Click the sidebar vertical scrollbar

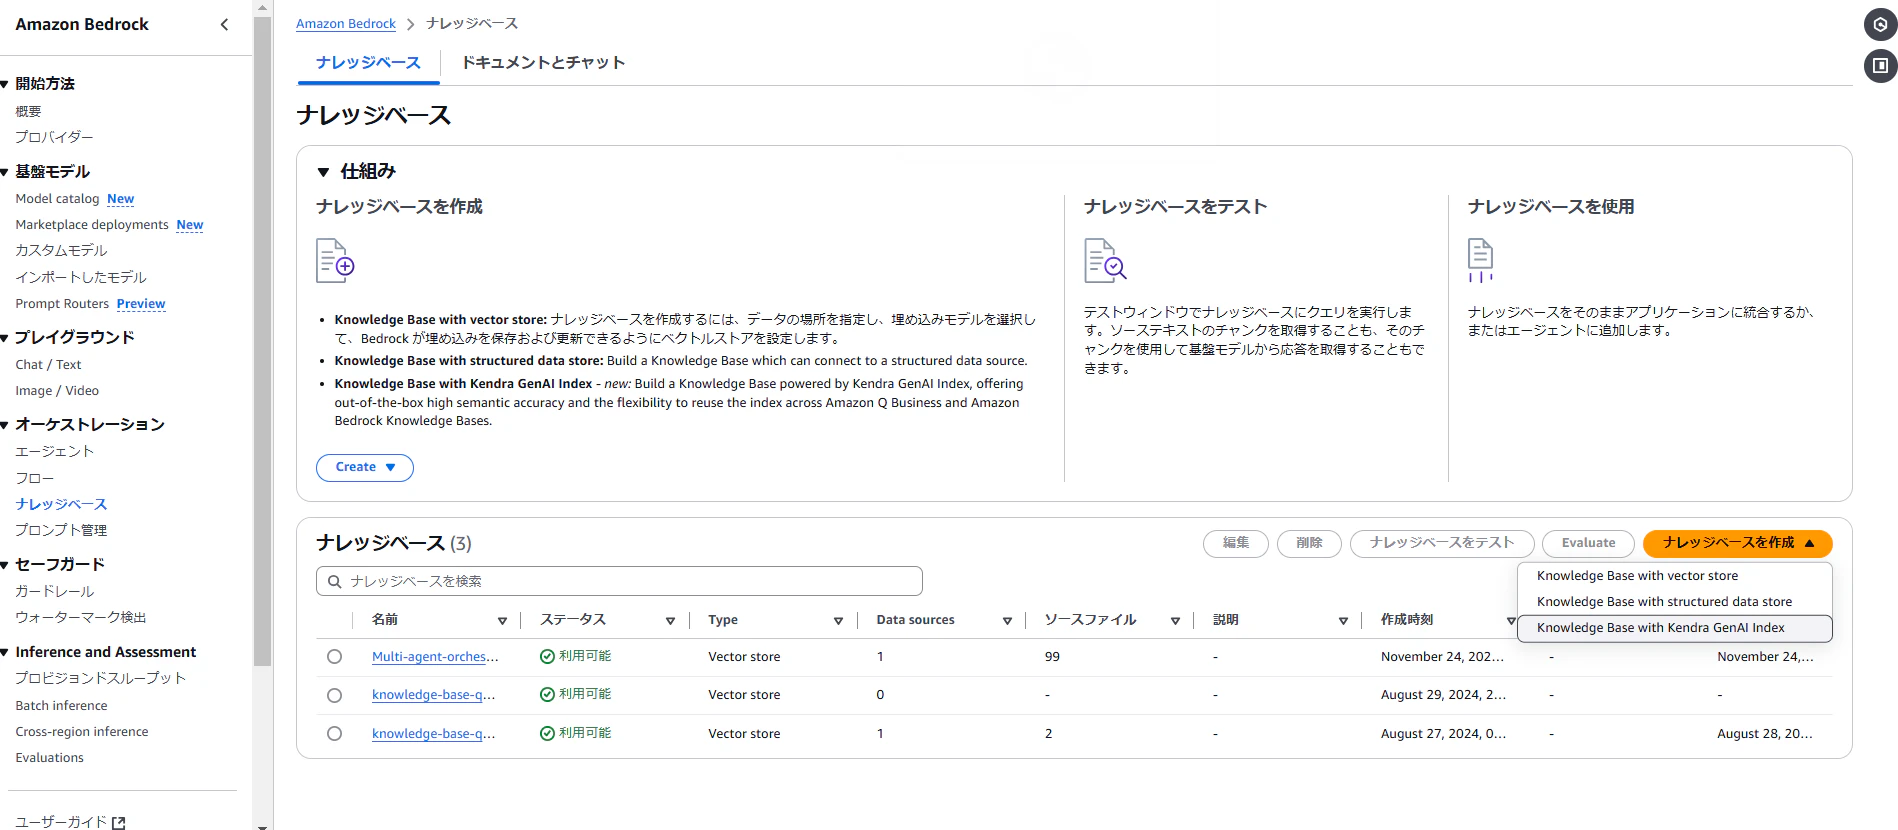tap(262, 340)
